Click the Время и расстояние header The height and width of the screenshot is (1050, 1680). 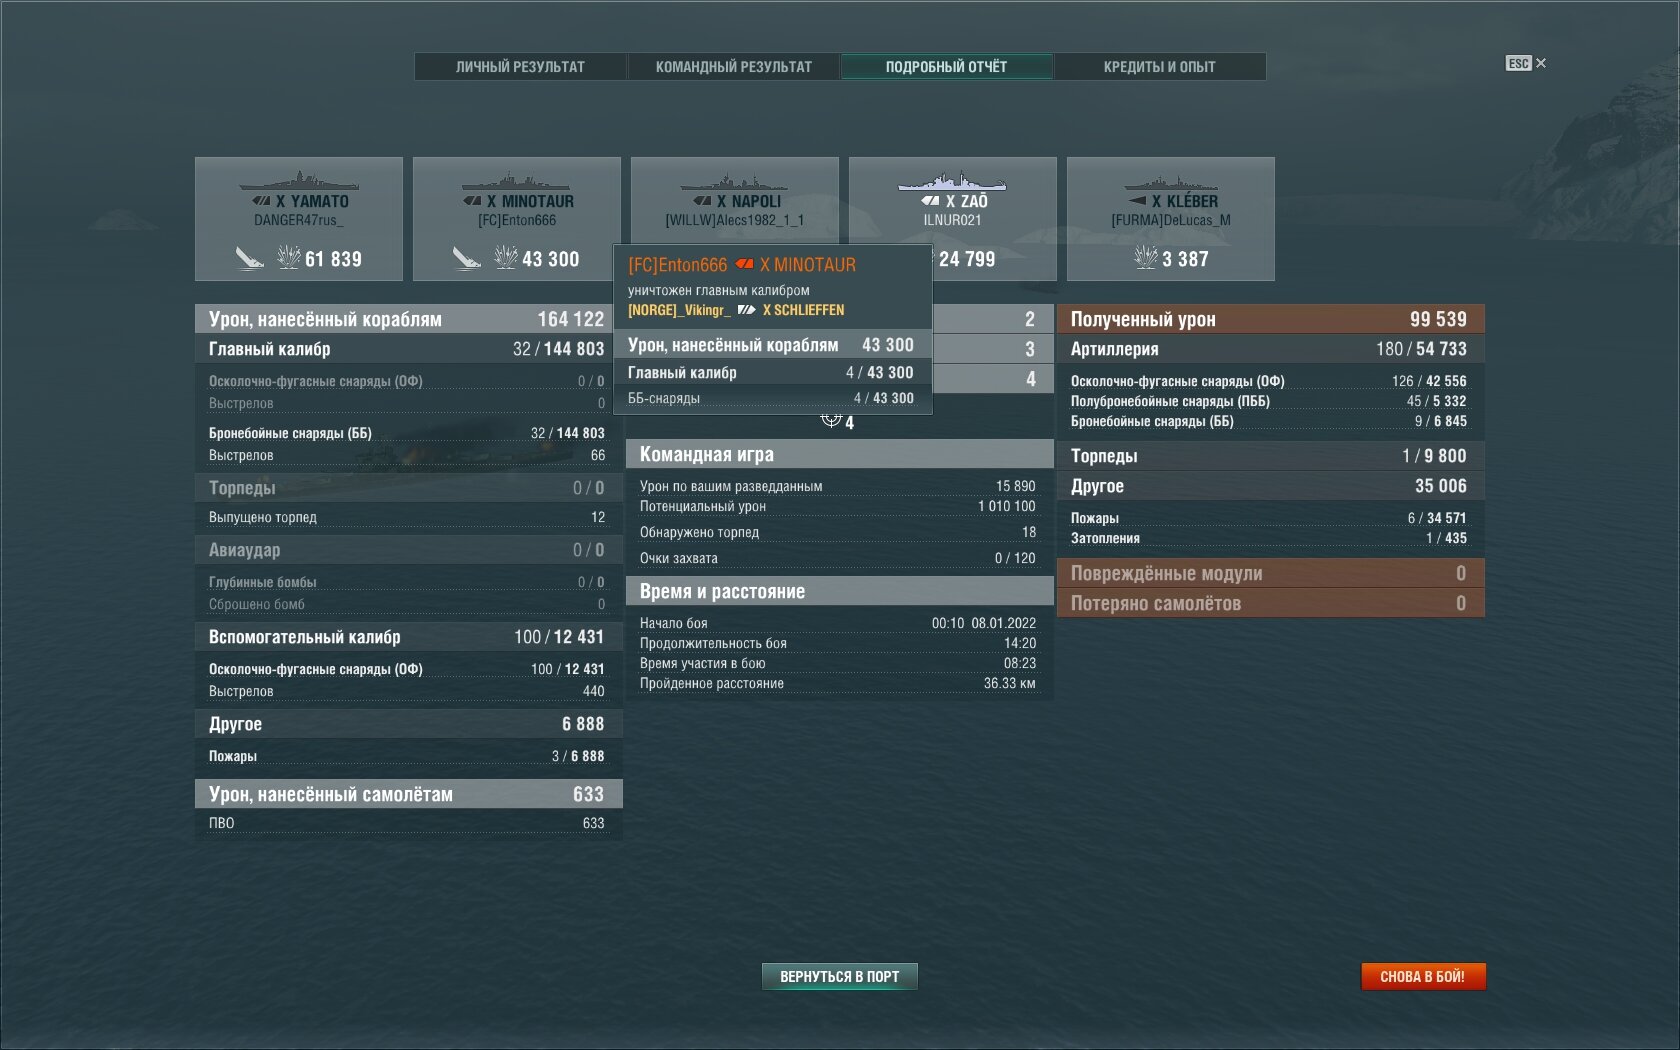tap(840, 591)
